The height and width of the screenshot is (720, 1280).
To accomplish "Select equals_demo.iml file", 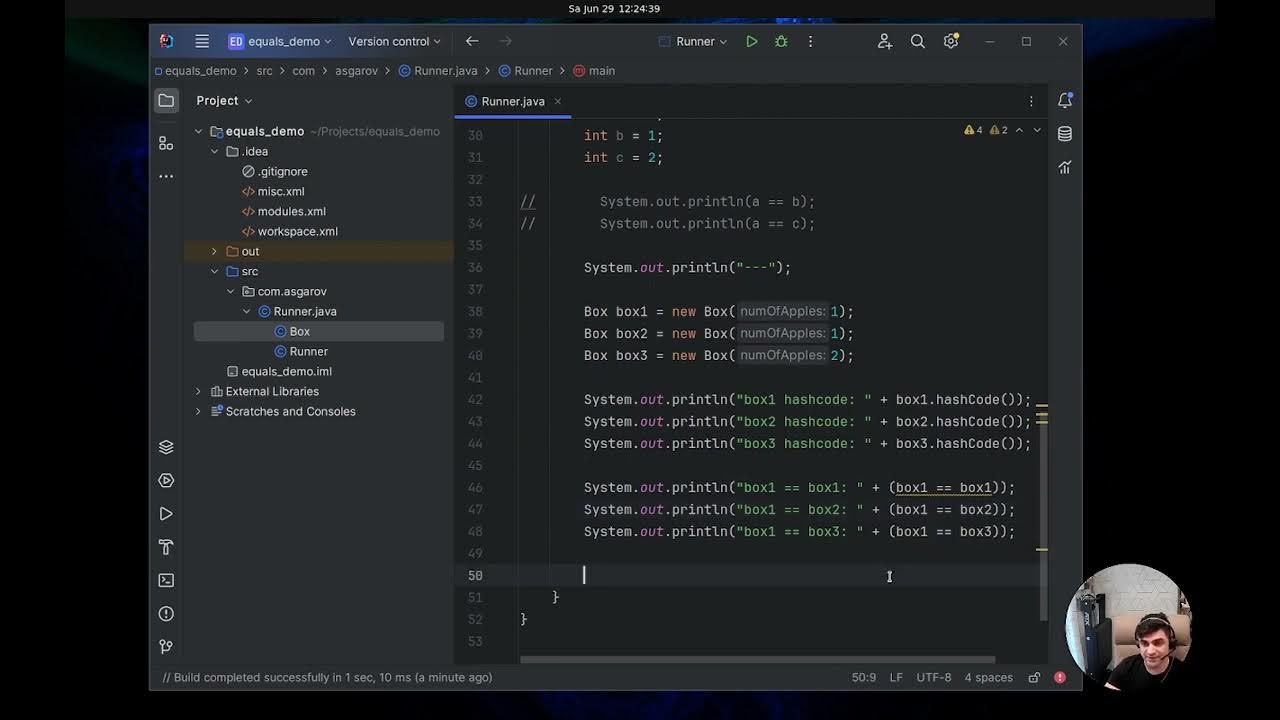I will 279,371.
